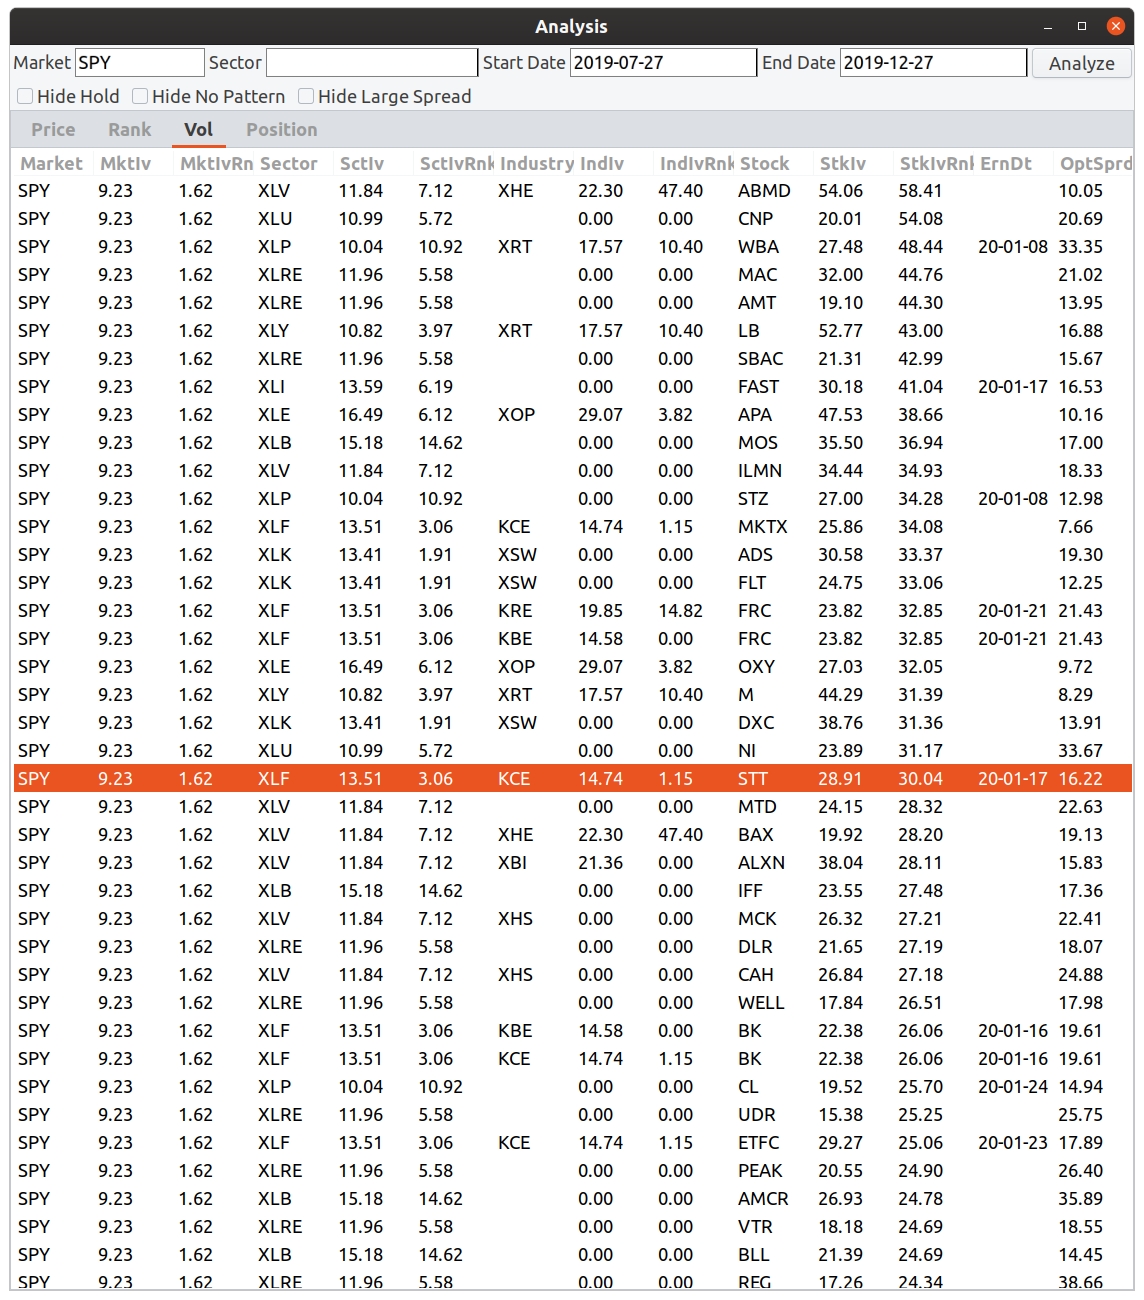Click the VTR stock cell

(x=755, y=1227)
